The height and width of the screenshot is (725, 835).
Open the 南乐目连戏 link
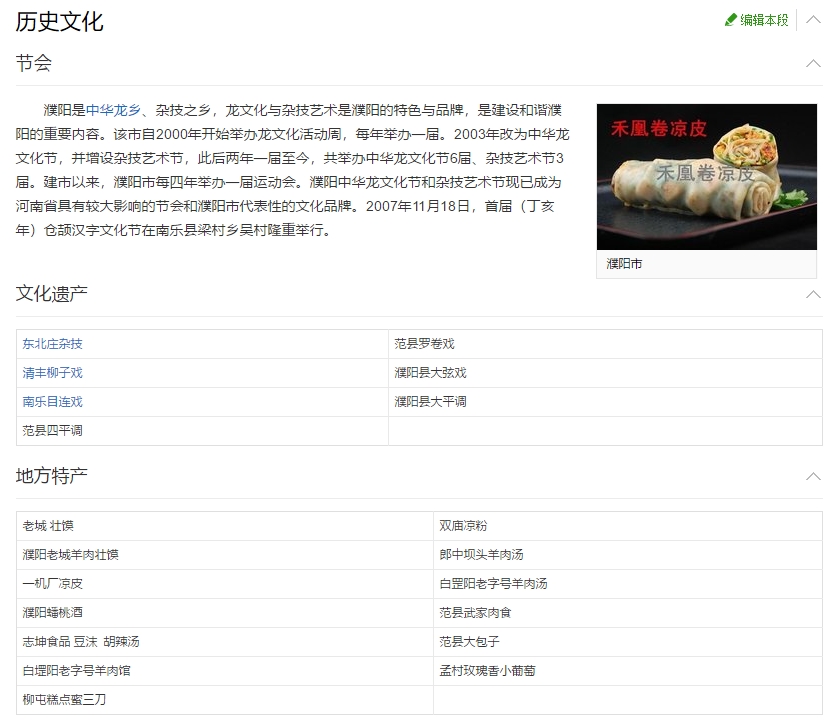[52, 402]
